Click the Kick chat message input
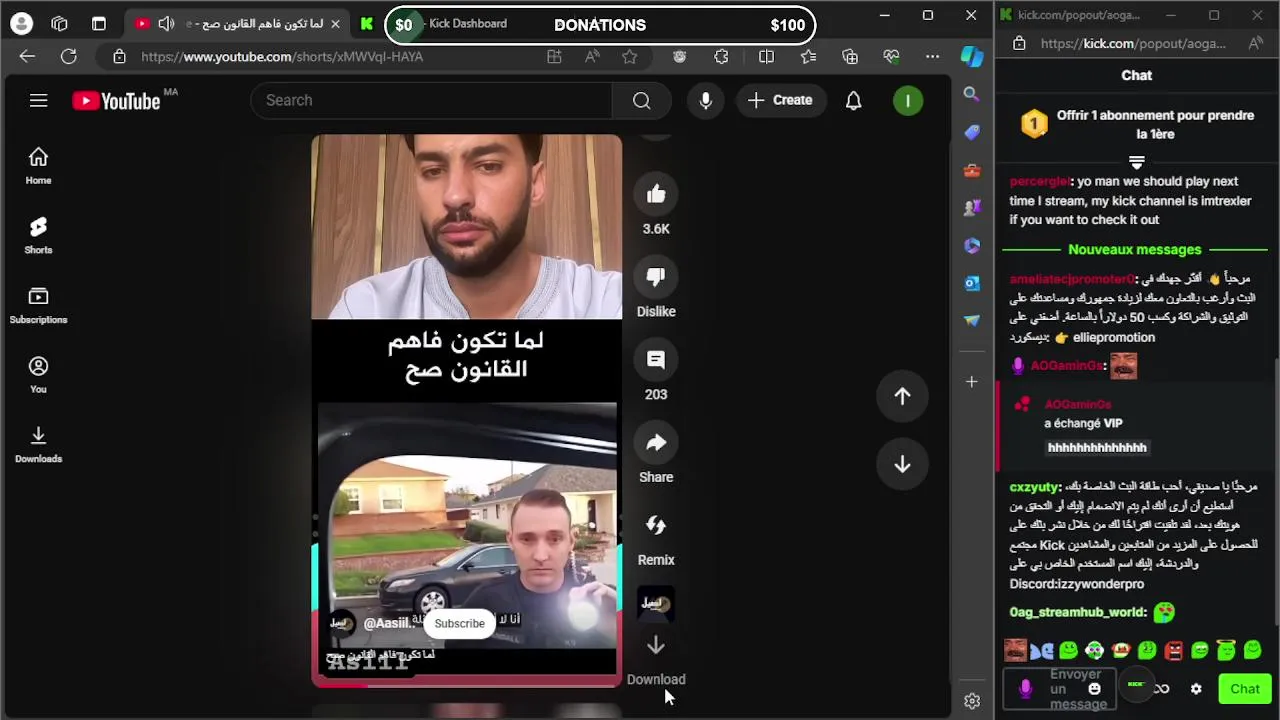 (1062, 689)
